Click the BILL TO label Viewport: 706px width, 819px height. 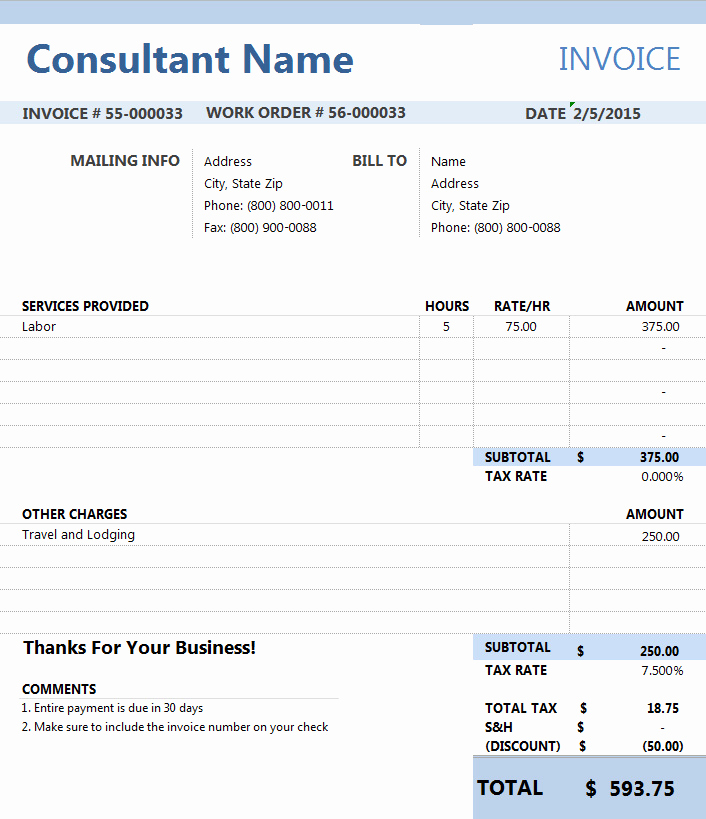[x=379, y=160]
